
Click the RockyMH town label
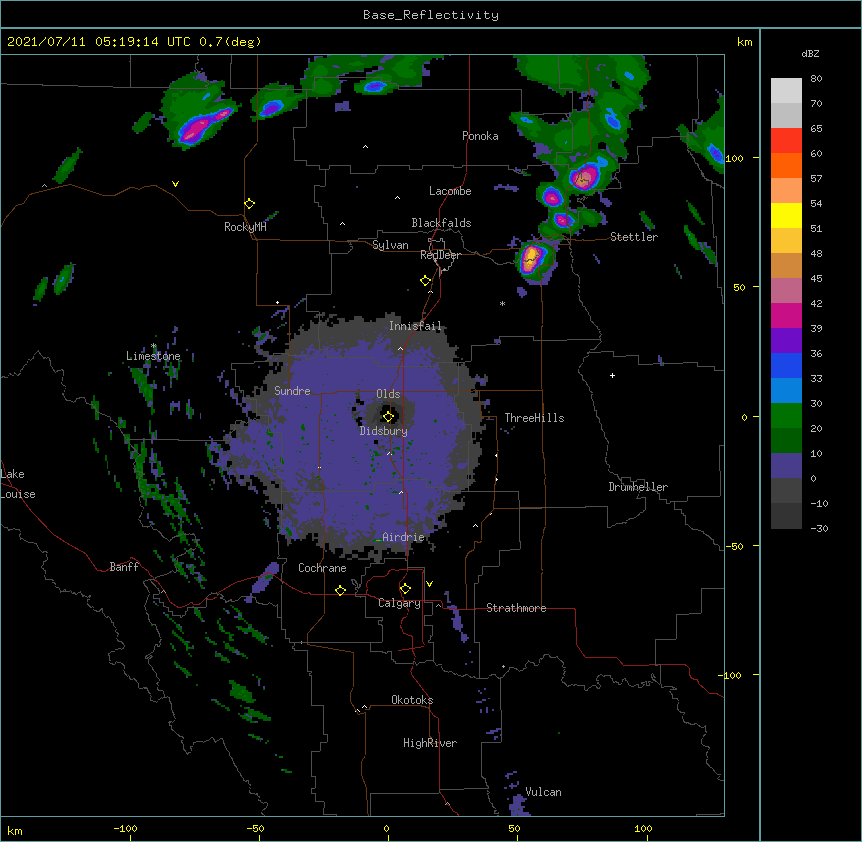coord(245,226)
